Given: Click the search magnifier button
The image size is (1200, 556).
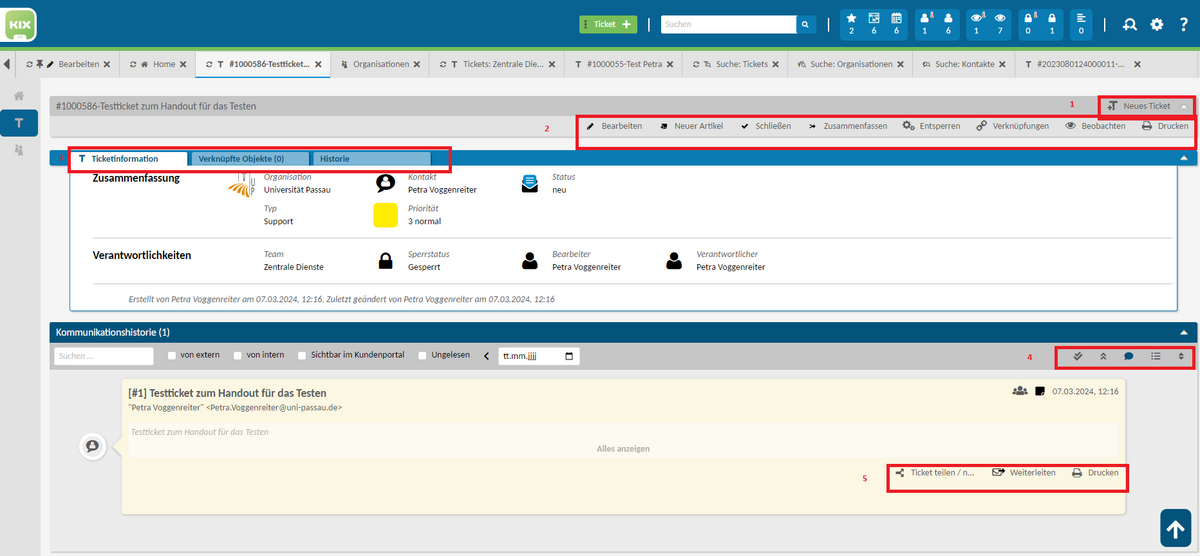Looking at the screenshot, I should click(805, 24).
